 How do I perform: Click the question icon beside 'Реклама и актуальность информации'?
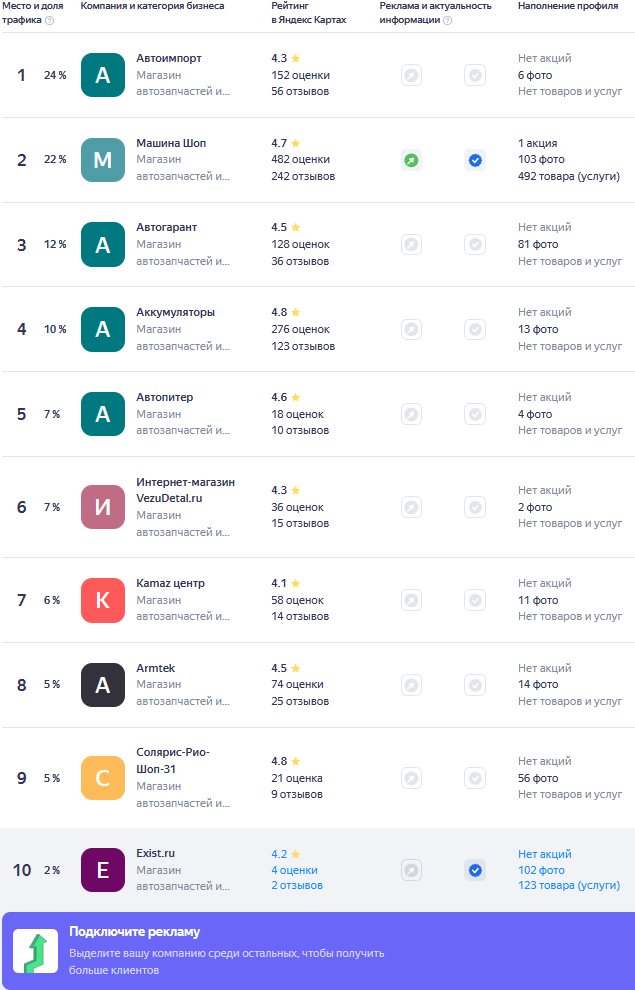click(448, 20)
